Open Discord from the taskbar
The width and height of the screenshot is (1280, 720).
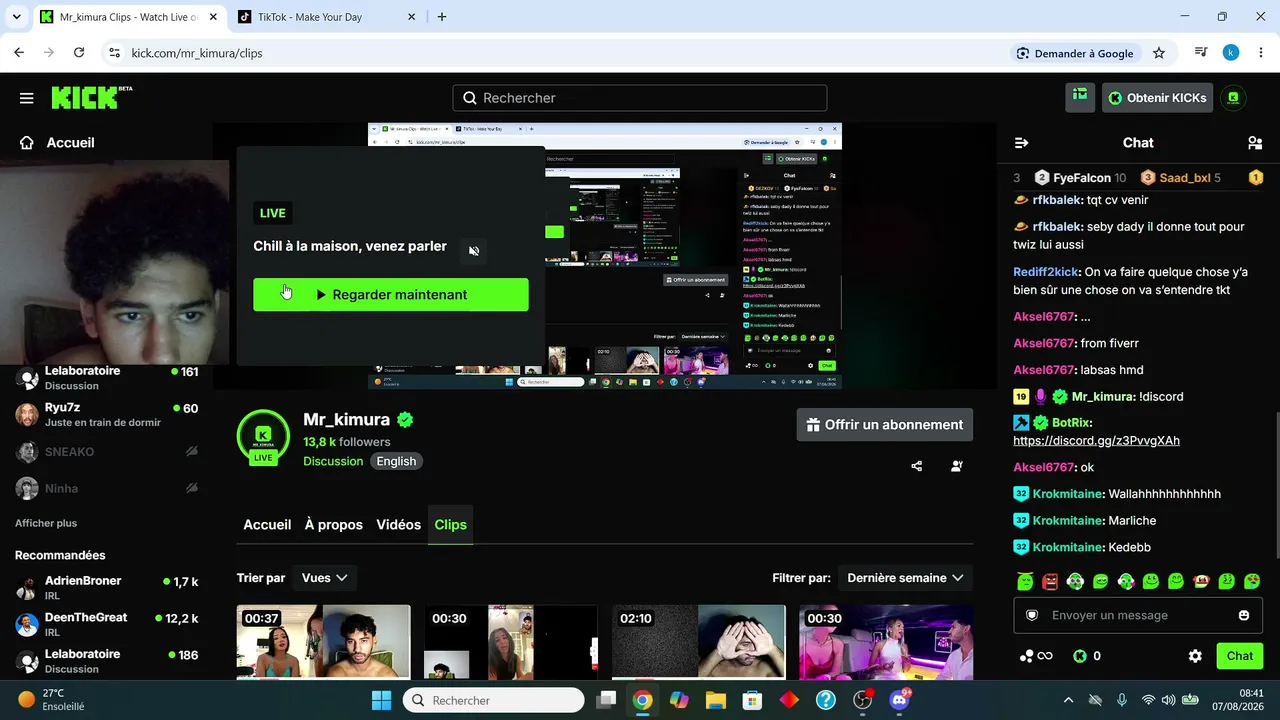pos(899,700)
